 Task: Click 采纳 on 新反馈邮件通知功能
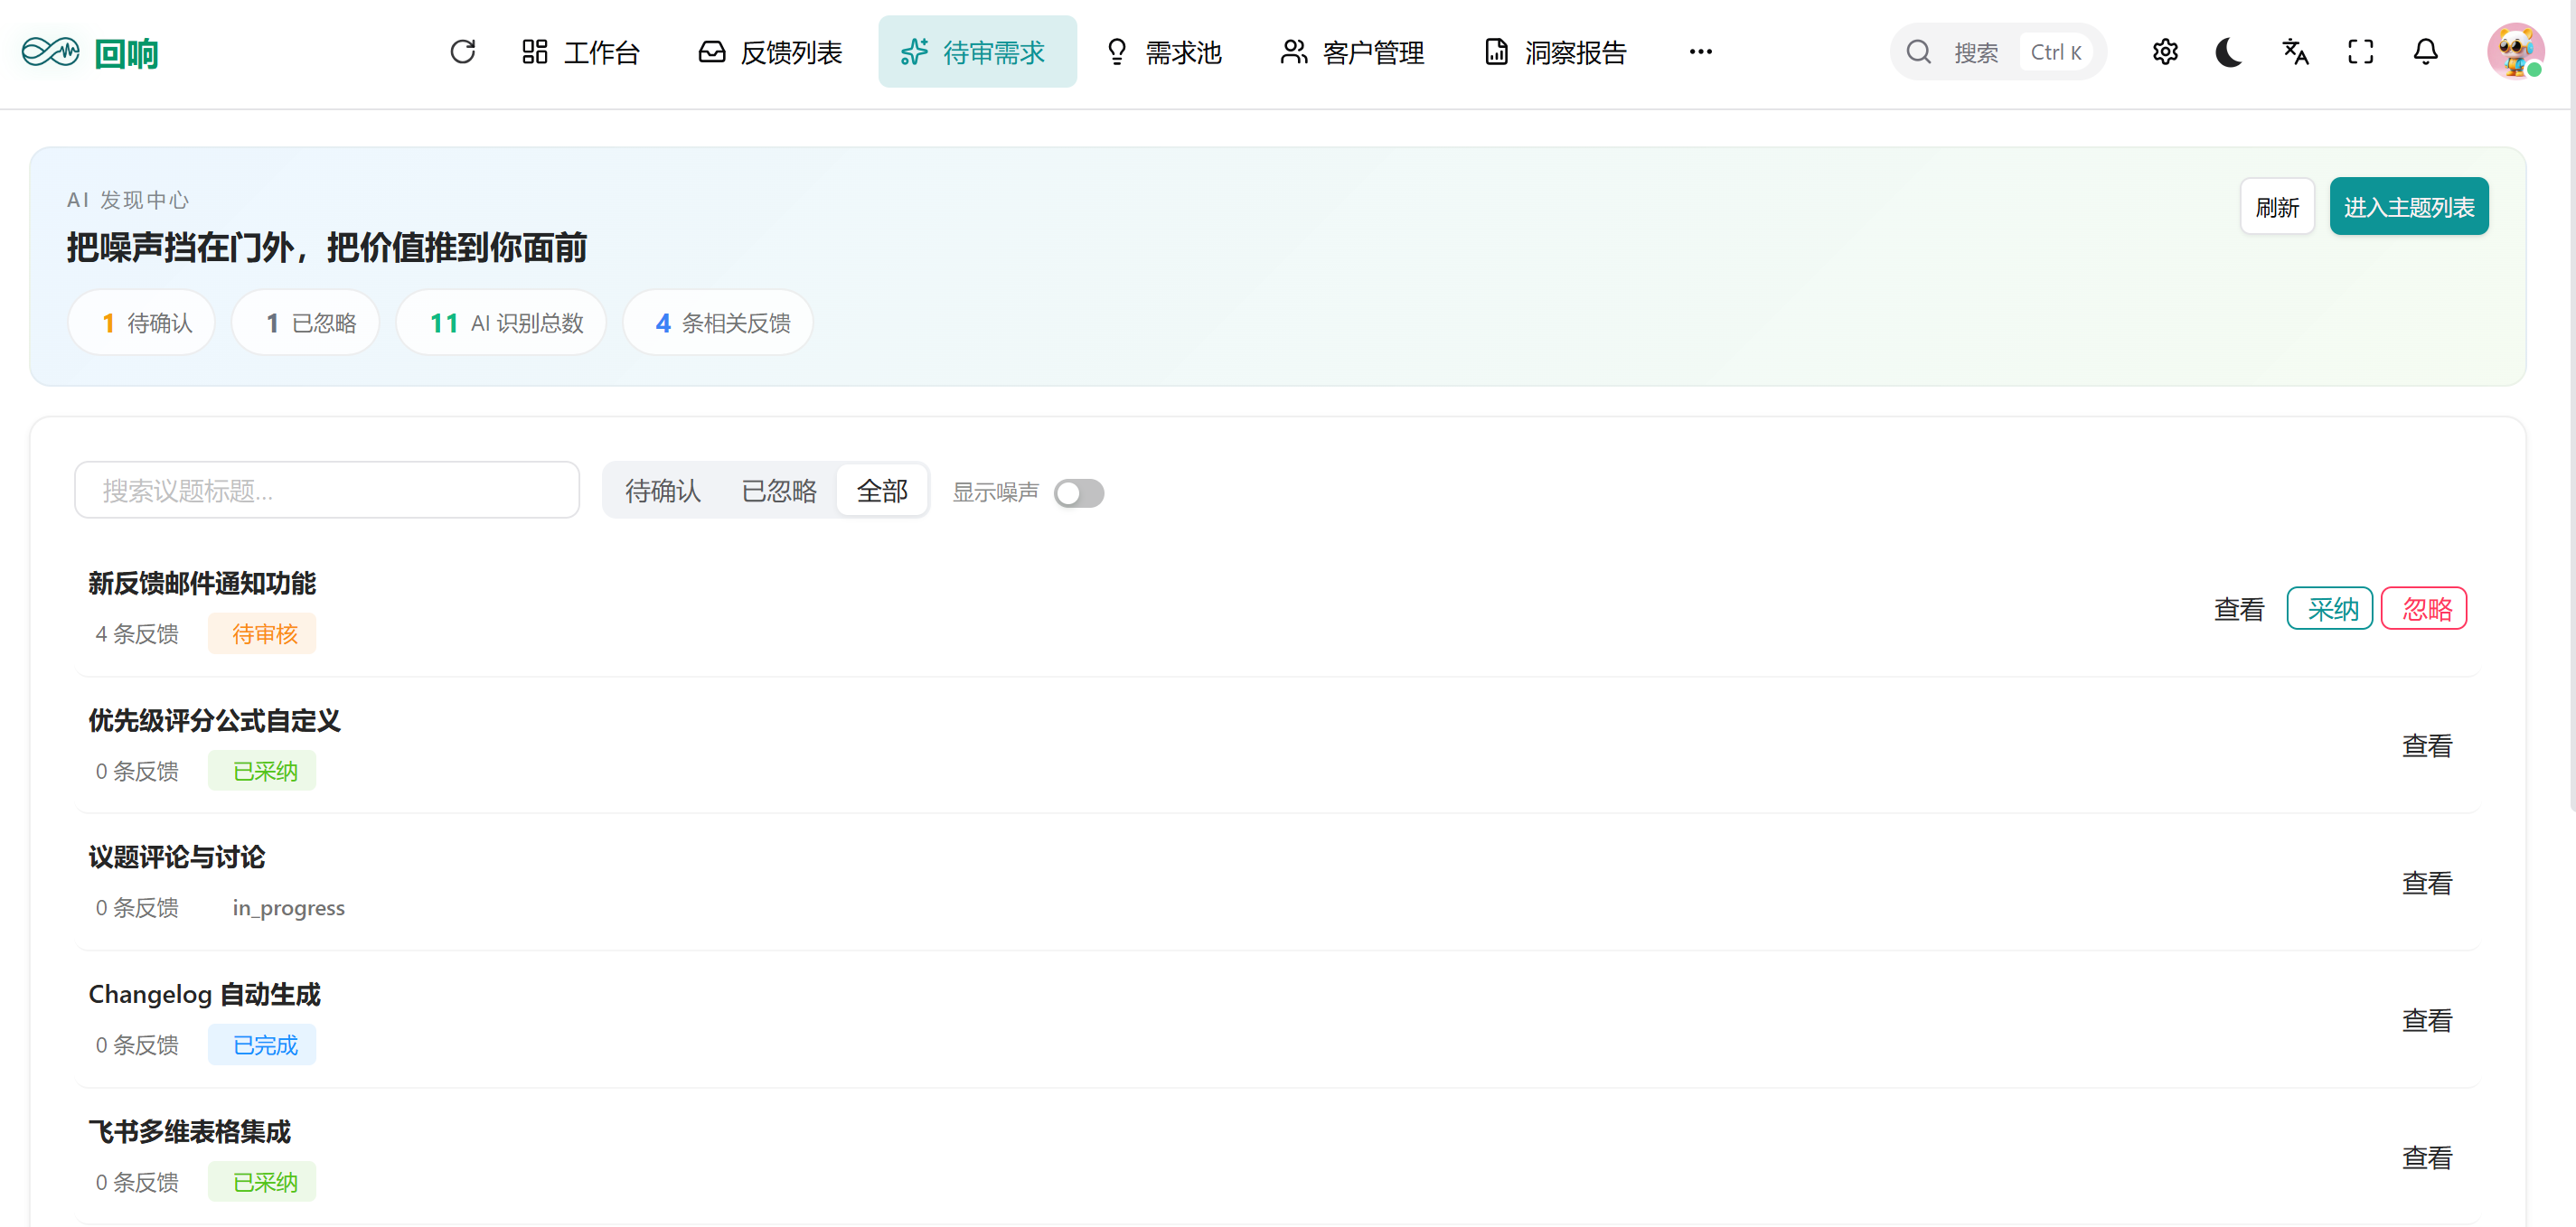(2329, 609)
